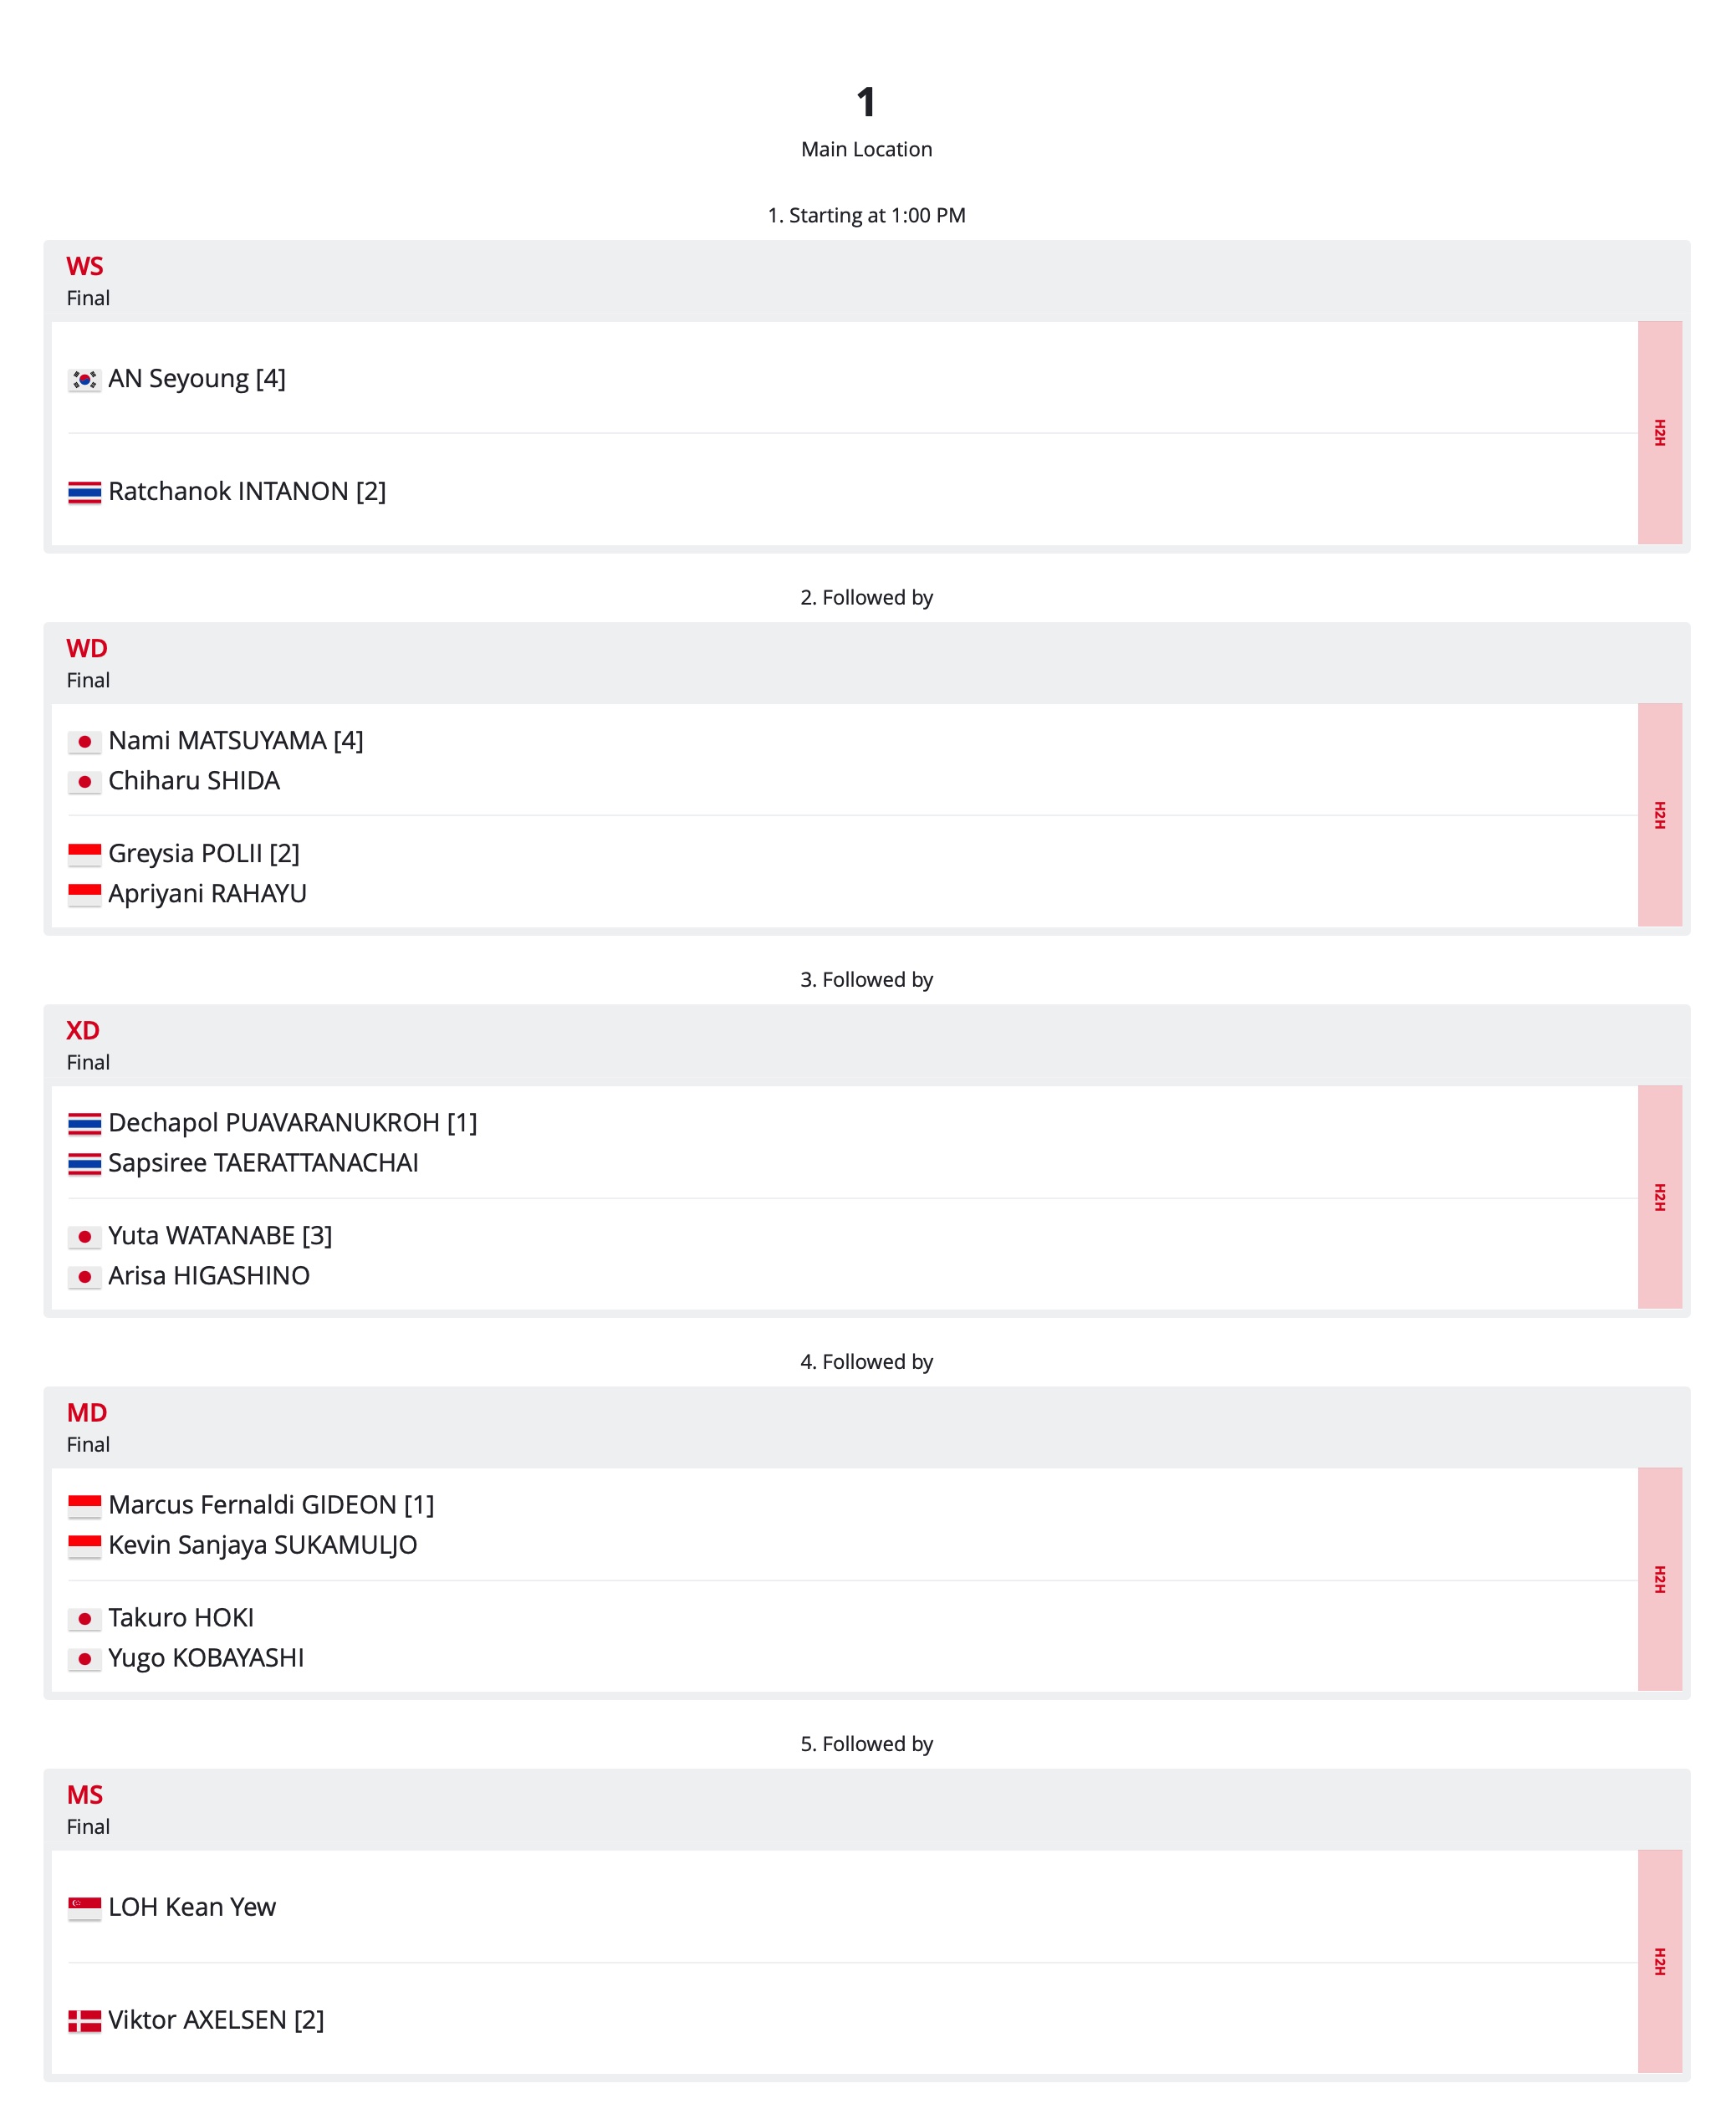Open Viktor AXELSEN player link
The height and width of the screenshot is (2114, 1736).
[197, 2019]
